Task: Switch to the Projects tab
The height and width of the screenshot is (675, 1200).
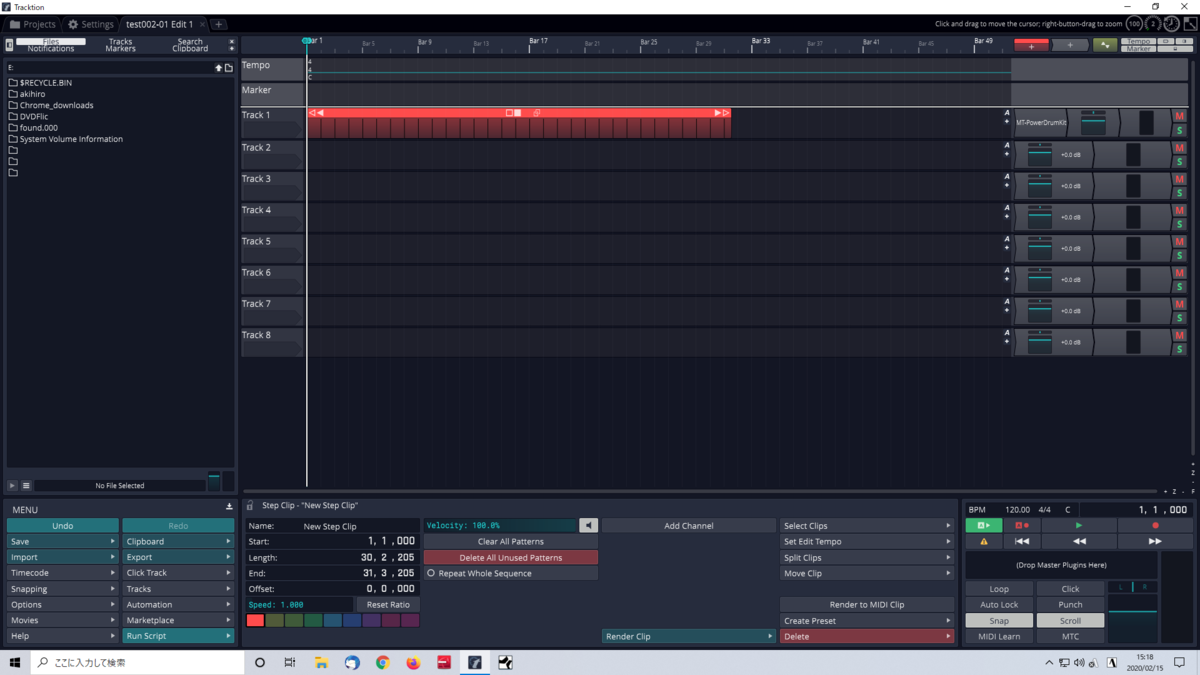Action: point(32,24)
